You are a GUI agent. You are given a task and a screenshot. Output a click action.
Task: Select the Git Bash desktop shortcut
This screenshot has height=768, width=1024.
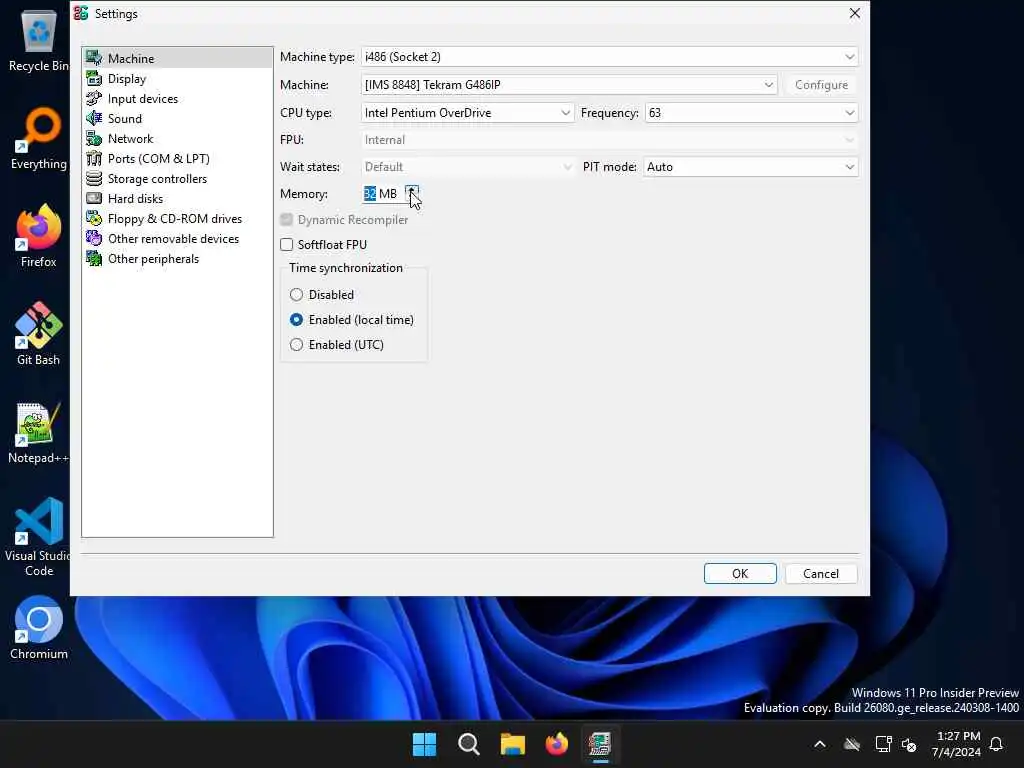[x=38, y=334]
